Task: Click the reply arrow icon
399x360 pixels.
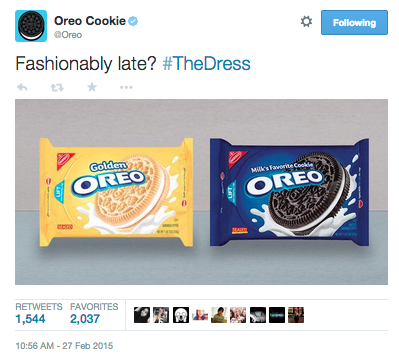Action: [x=22, y=87]
